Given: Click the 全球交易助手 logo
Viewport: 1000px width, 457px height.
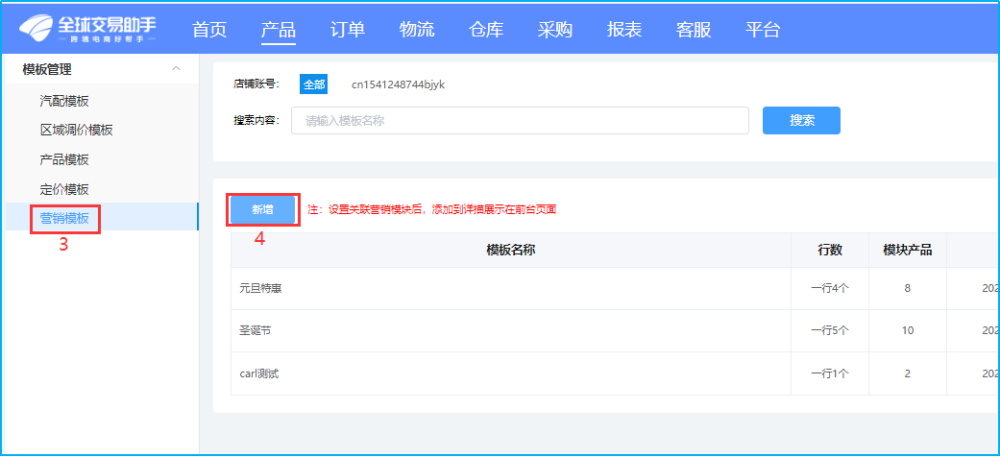Looking at the screenshot, I should pyautogui.click(x=87, y=28).
